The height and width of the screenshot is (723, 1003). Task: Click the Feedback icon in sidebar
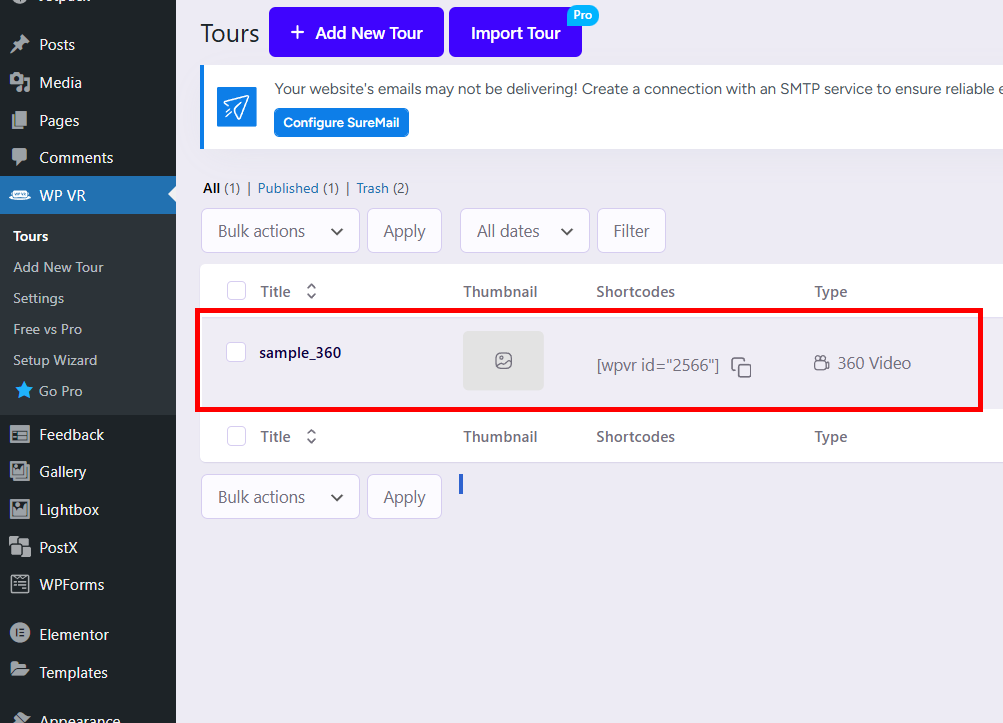pos(20,434)
